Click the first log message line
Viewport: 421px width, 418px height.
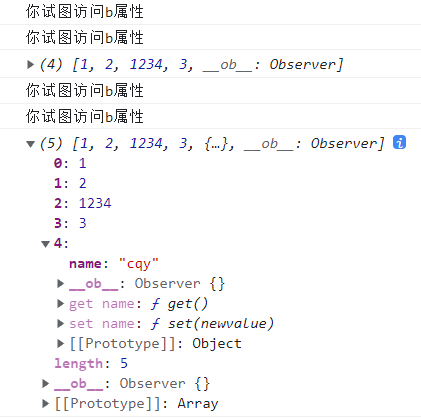pyautogui.click(x=85, y=12)
